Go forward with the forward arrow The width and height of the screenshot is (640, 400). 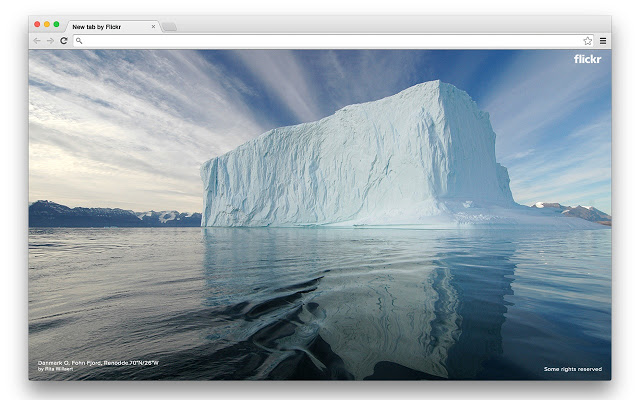[50, 41]
